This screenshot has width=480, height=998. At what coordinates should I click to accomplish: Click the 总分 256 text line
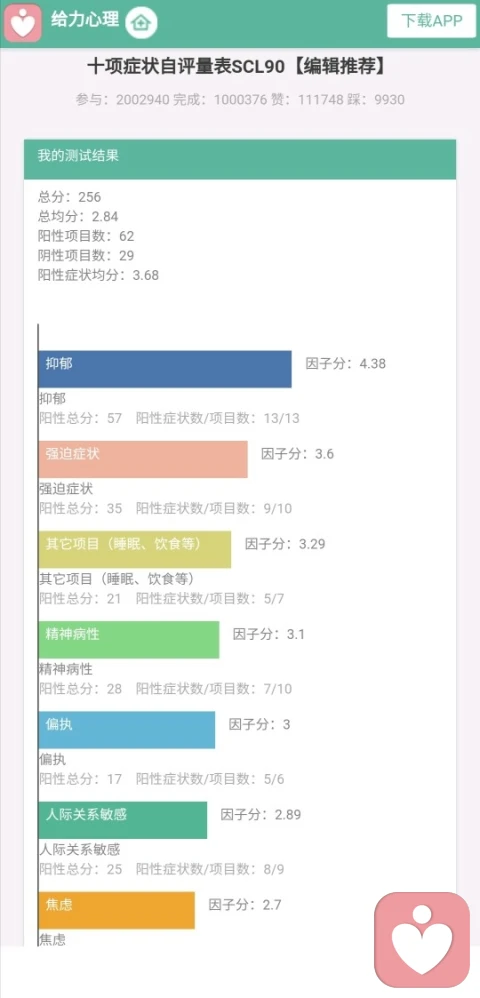(69, 197)
